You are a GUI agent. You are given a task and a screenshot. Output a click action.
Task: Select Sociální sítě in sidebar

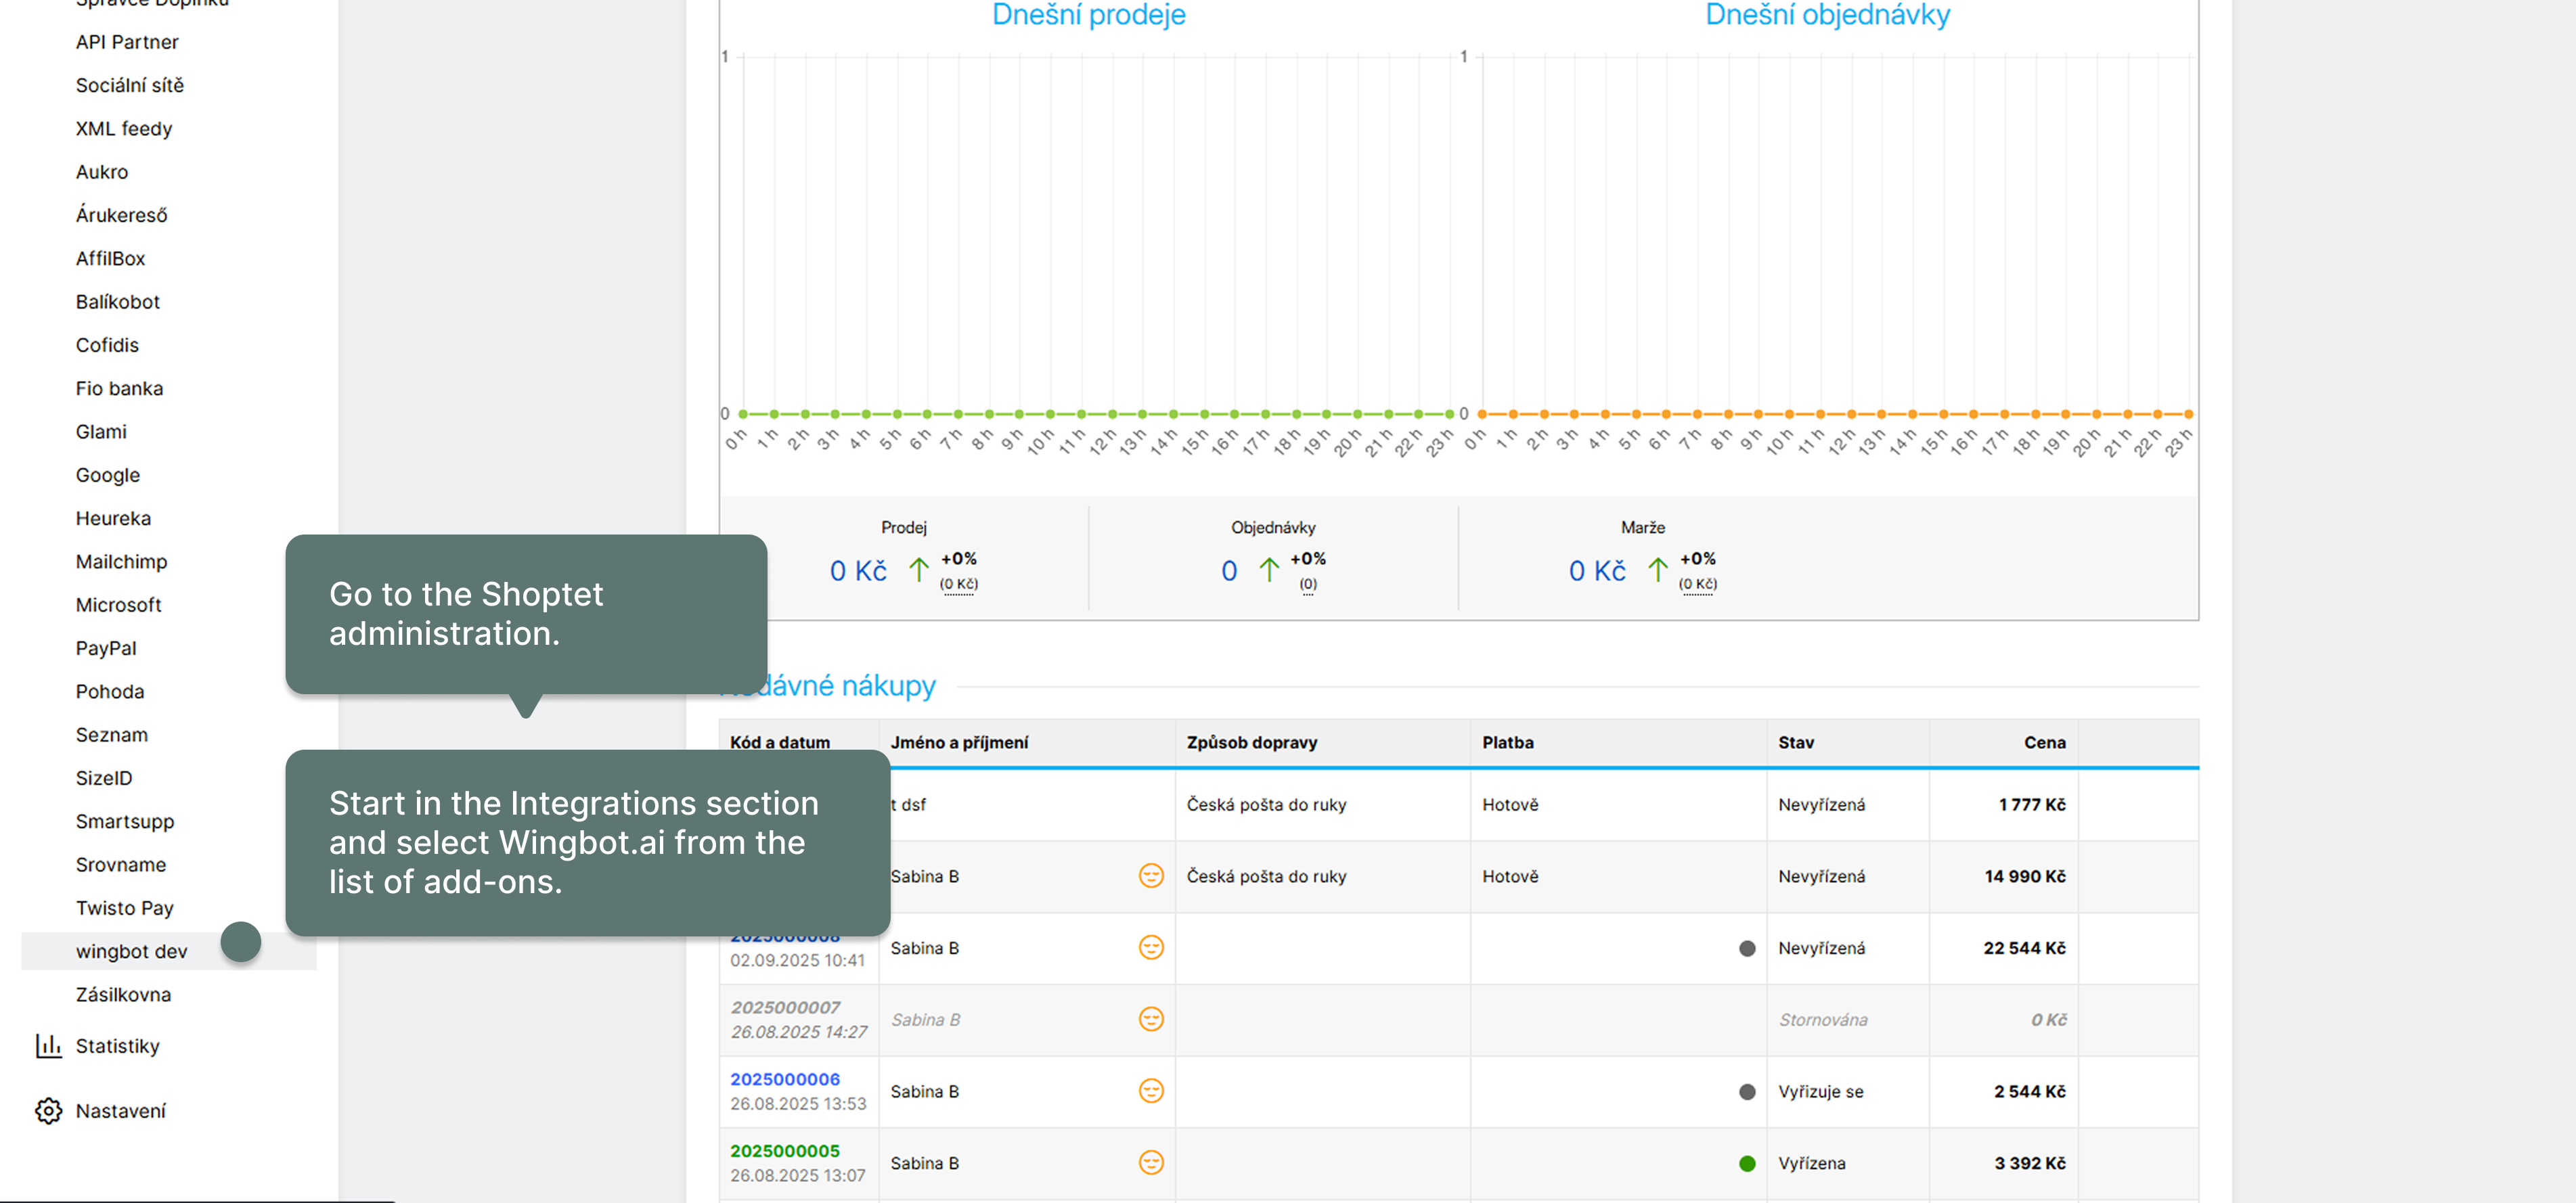click(130, 85)
